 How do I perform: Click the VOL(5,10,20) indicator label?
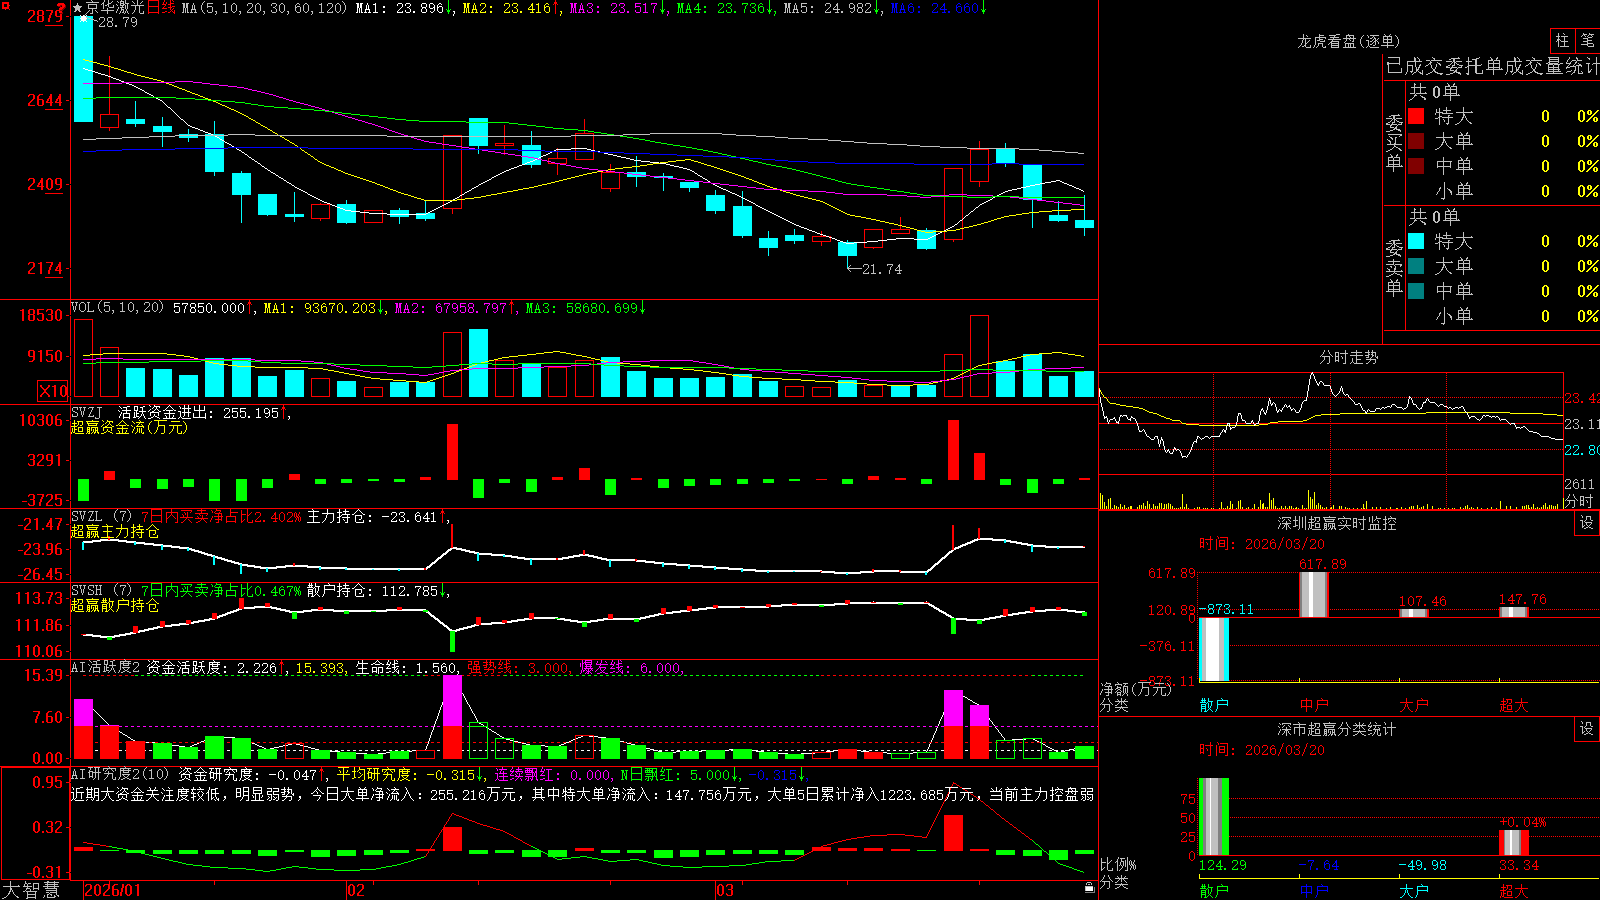click(x=117, y=308)
